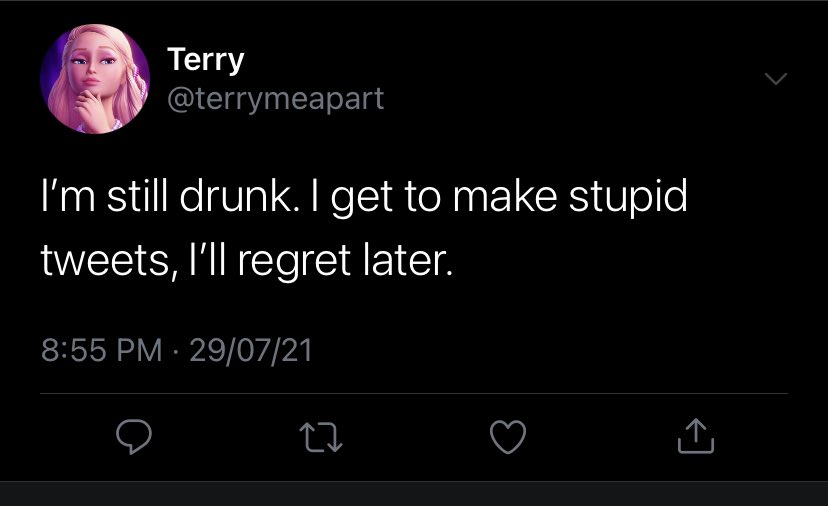View the pink-haired avatar image
Image resolution: width=828 pixels, height=506 pixels.
click(x=95, y=79)
